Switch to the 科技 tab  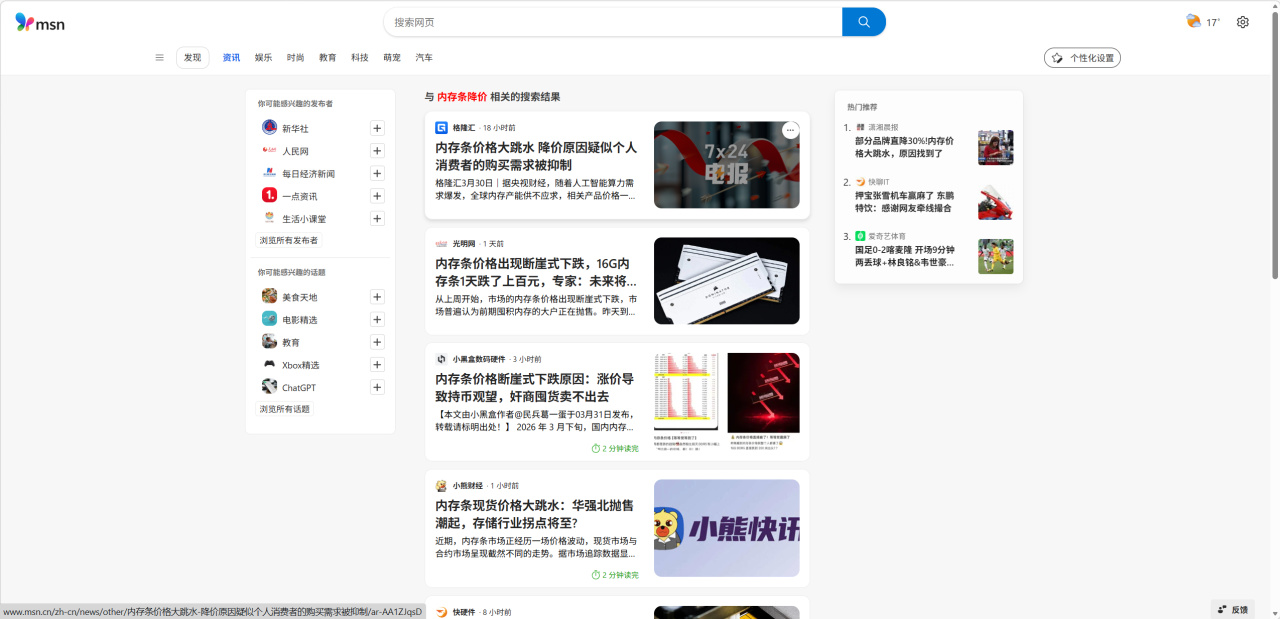pyautogui.click(x=360, y=58)
